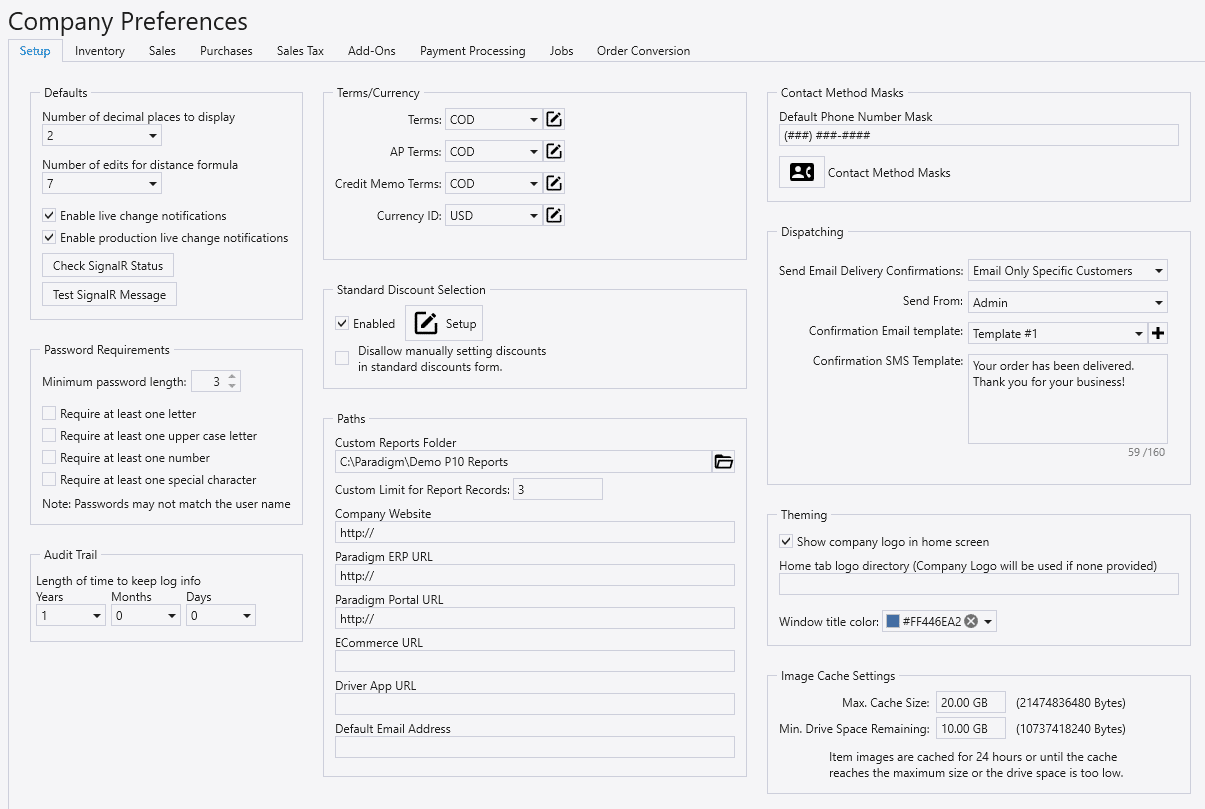Click the edit icon beside AP Terms
1205x809 pixels.
click(554, 152)
